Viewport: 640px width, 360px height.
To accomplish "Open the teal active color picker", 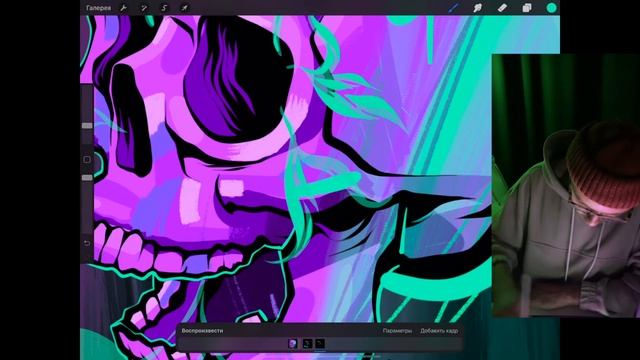I will point(551,8).
